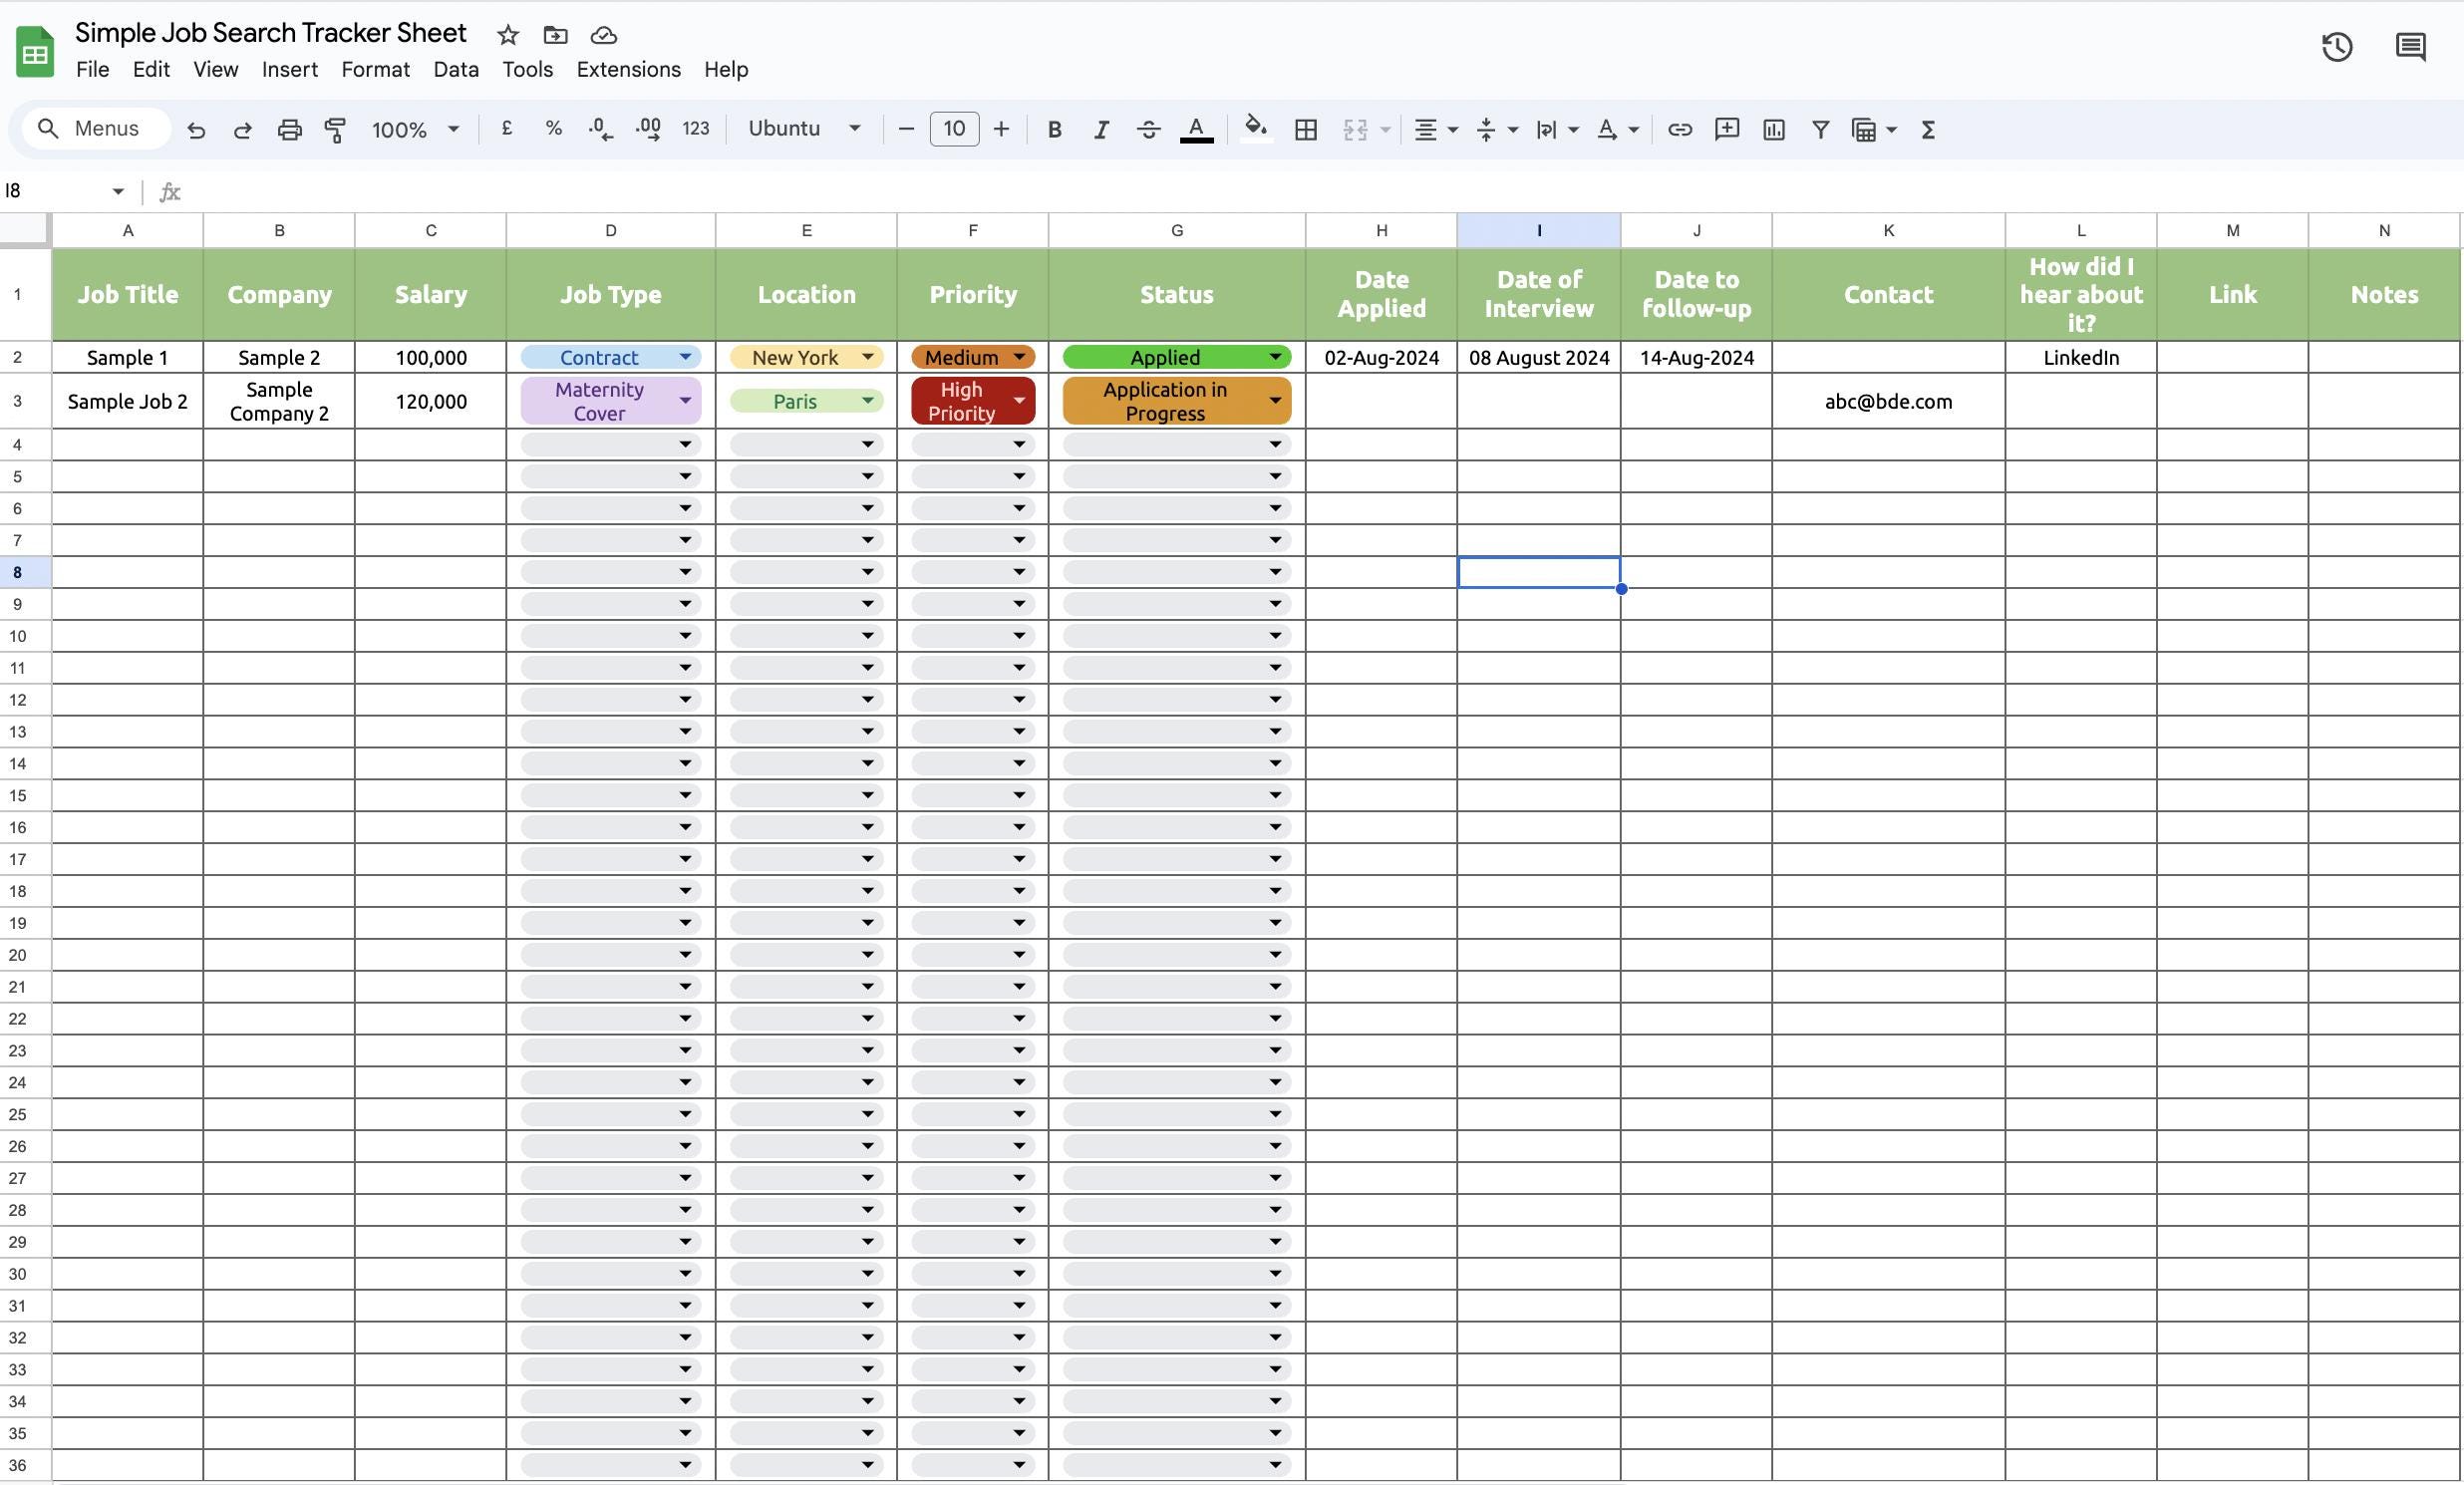Insert a chart using chart icon

(x=1773, y=129)
